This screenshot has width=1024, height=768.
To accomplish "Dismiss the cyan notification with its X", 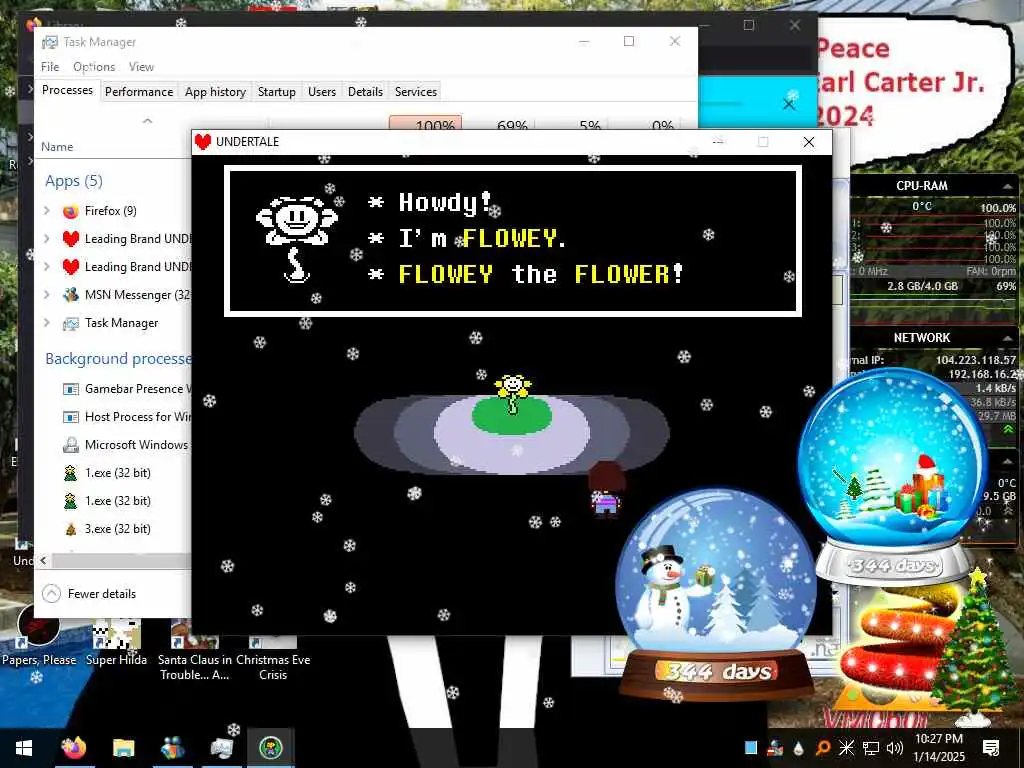I will (x=789, y=104).
